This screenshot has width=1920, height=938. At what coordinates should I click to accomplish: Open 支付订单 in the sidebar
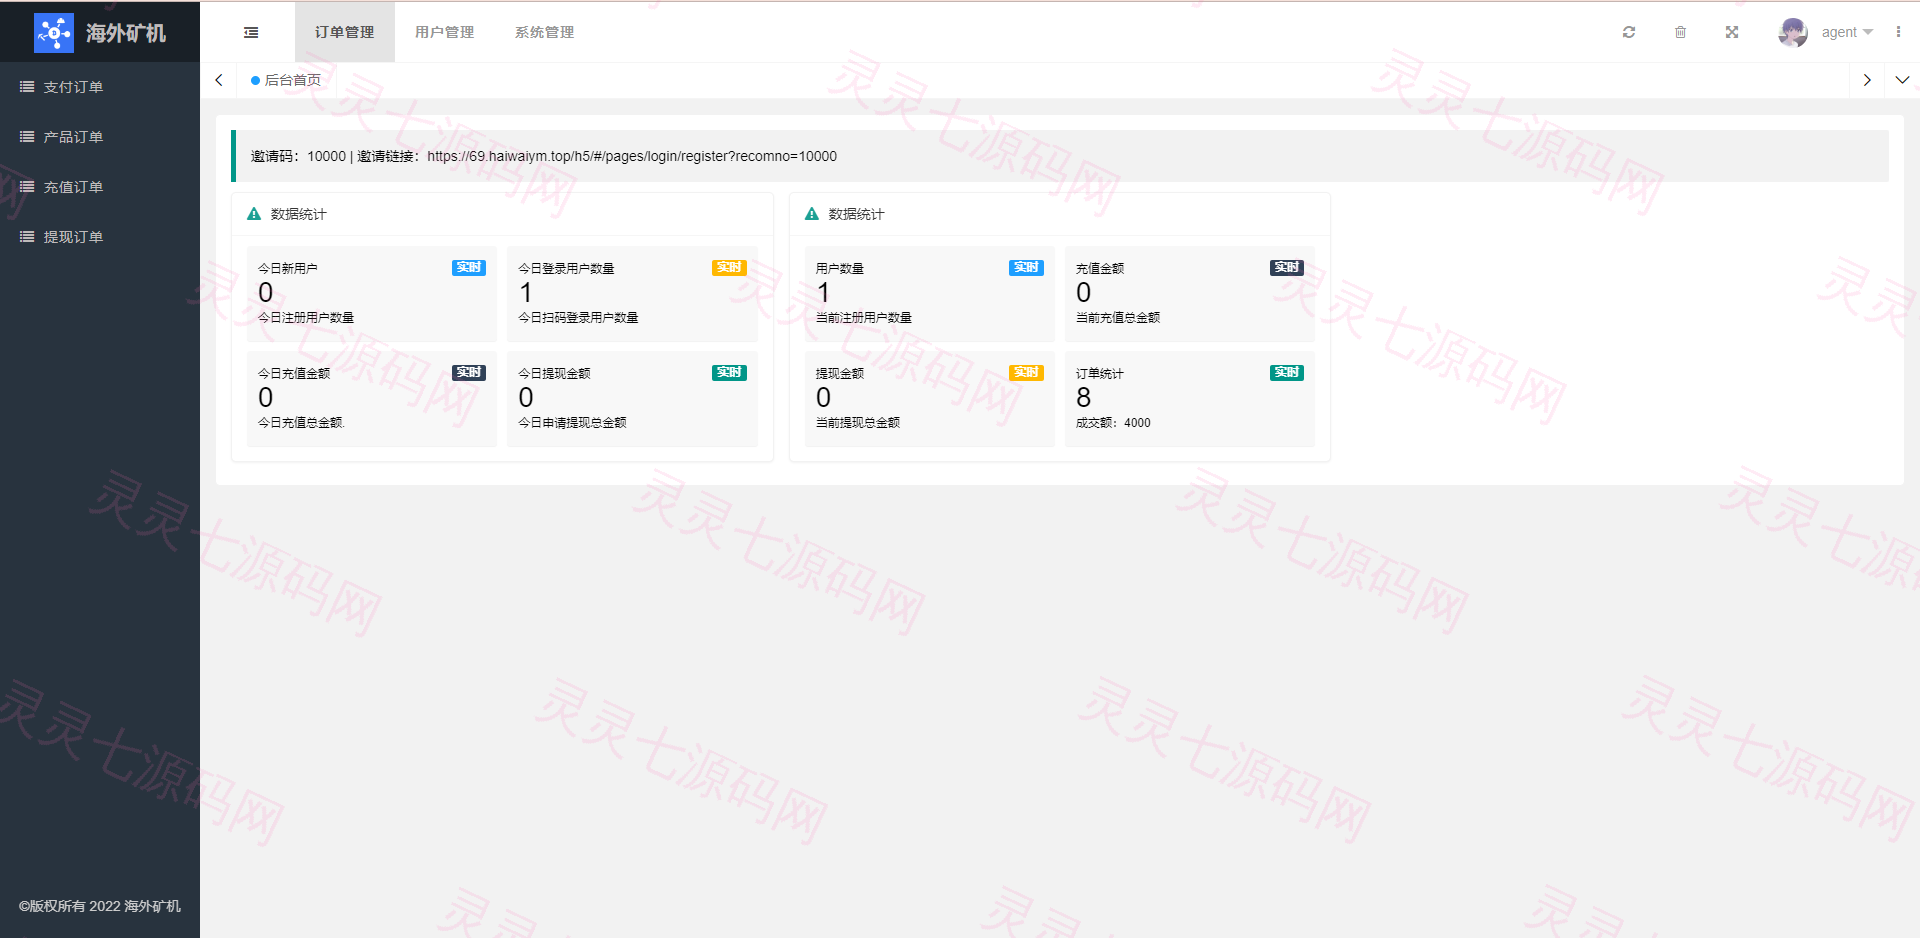pos(100,87)
